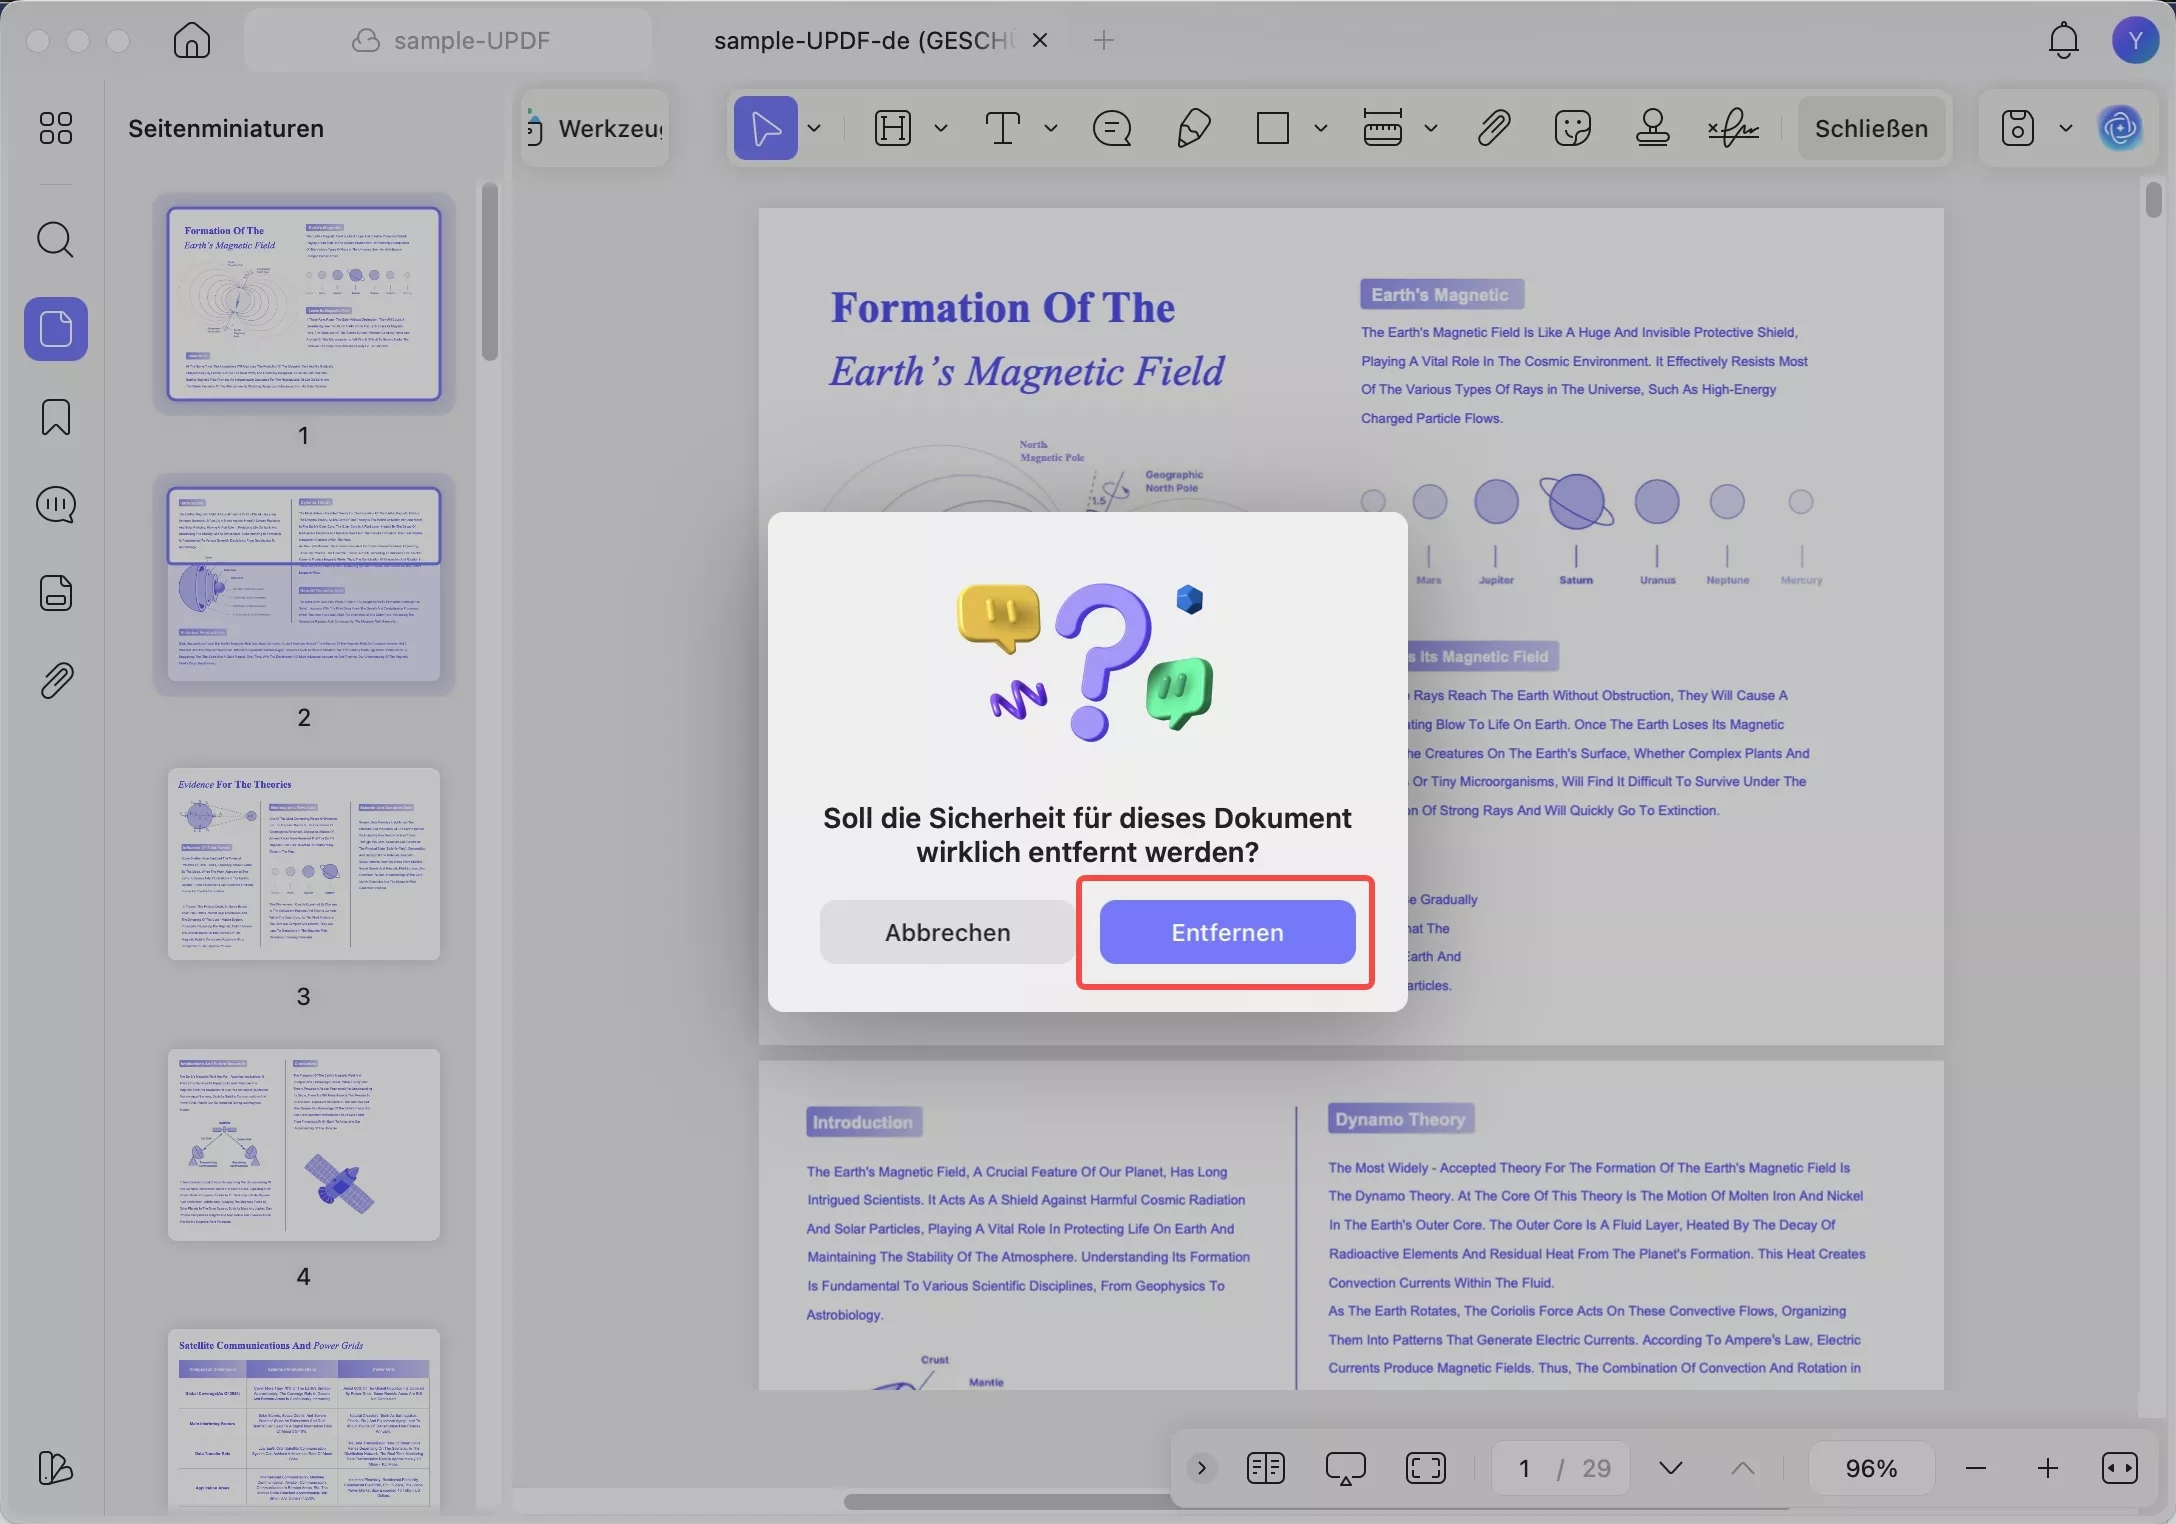The height and width of the screenshot is (1524, 2176).
Task: Click Abbrechen to cancel security removal
Action: point(947,932)
